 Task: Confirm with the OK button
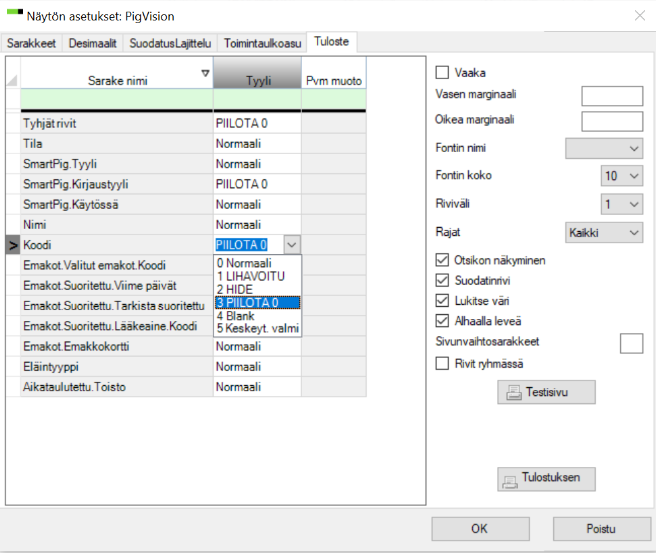(480, 529)
